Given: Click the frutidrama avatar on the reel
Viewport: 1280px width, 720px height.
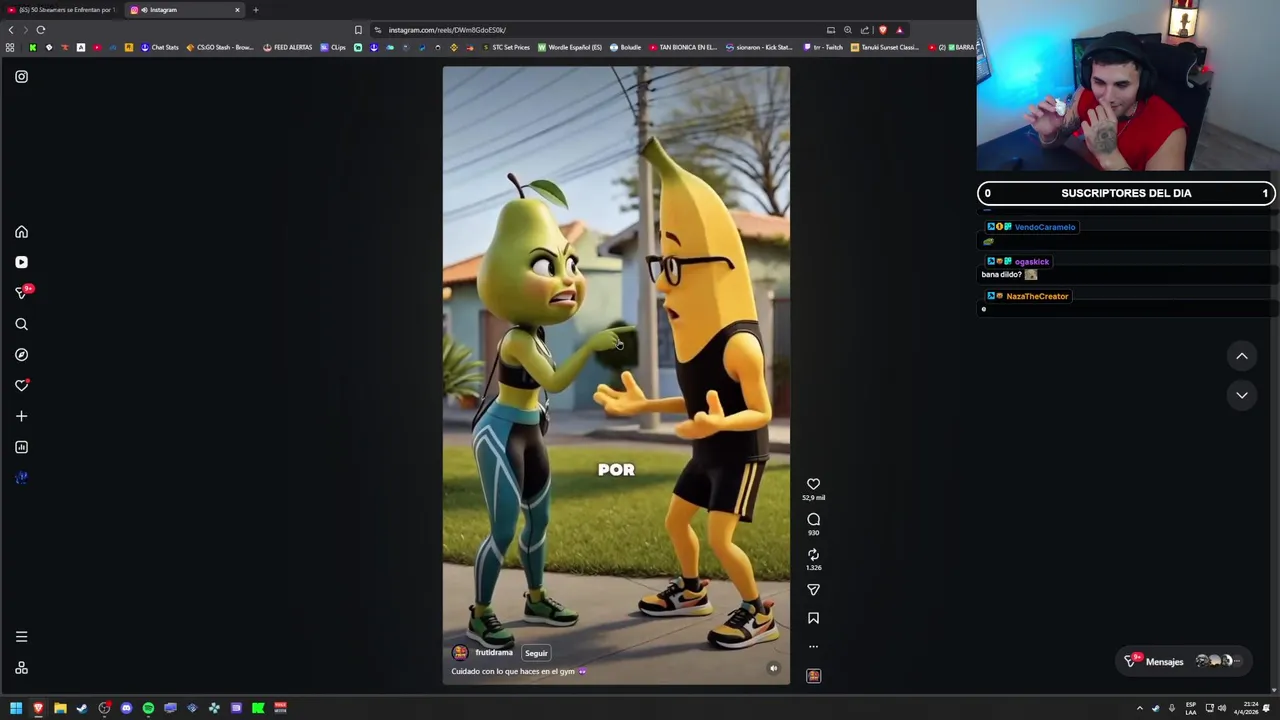Looking at the screenshot, I should (460, 653).
